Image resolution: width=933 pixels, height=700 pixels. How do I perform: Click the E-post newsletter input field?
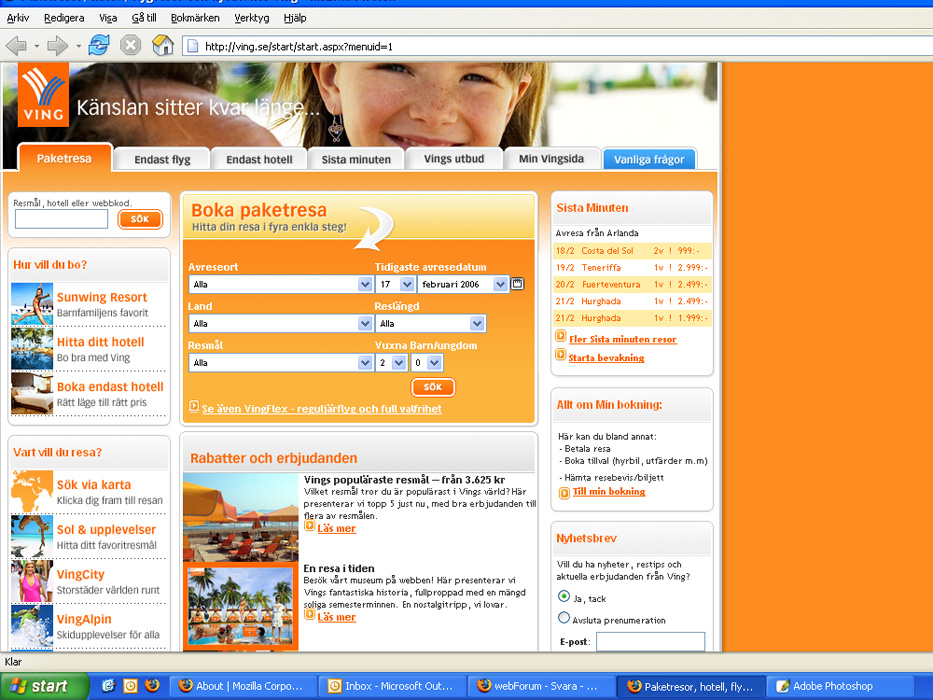[x=650, y=642]
